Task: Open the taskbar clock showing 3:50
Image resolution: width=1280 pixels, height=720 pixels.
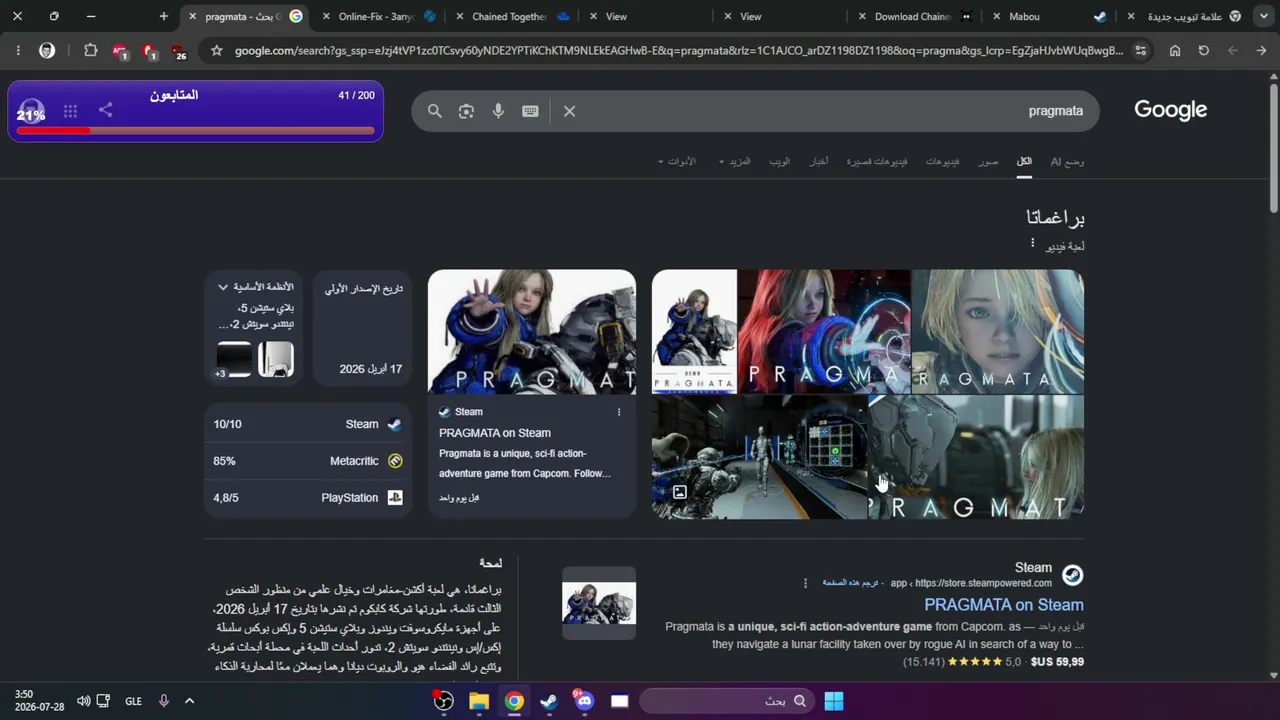Action: 39,700
